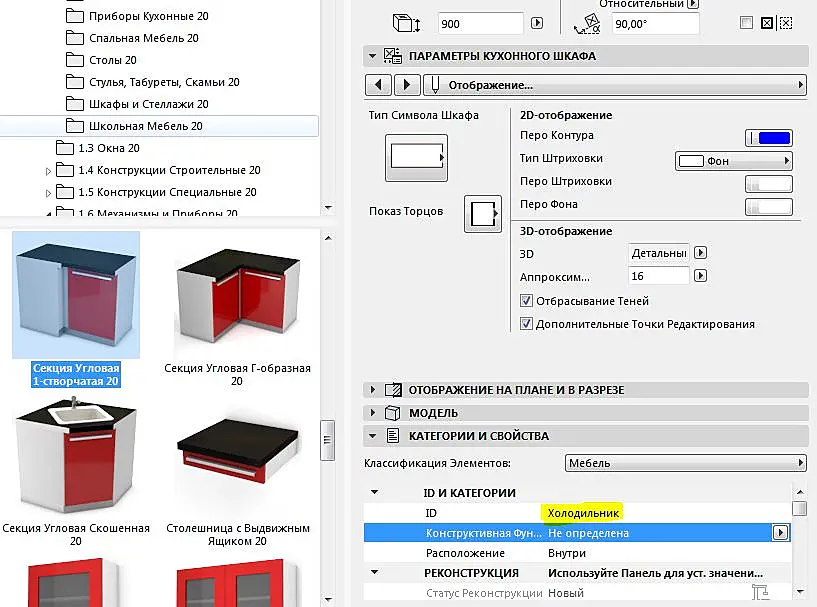Open Классификация Элементов Мебель dropdown
The image size is (817, 607).
[x=686, y=463]
